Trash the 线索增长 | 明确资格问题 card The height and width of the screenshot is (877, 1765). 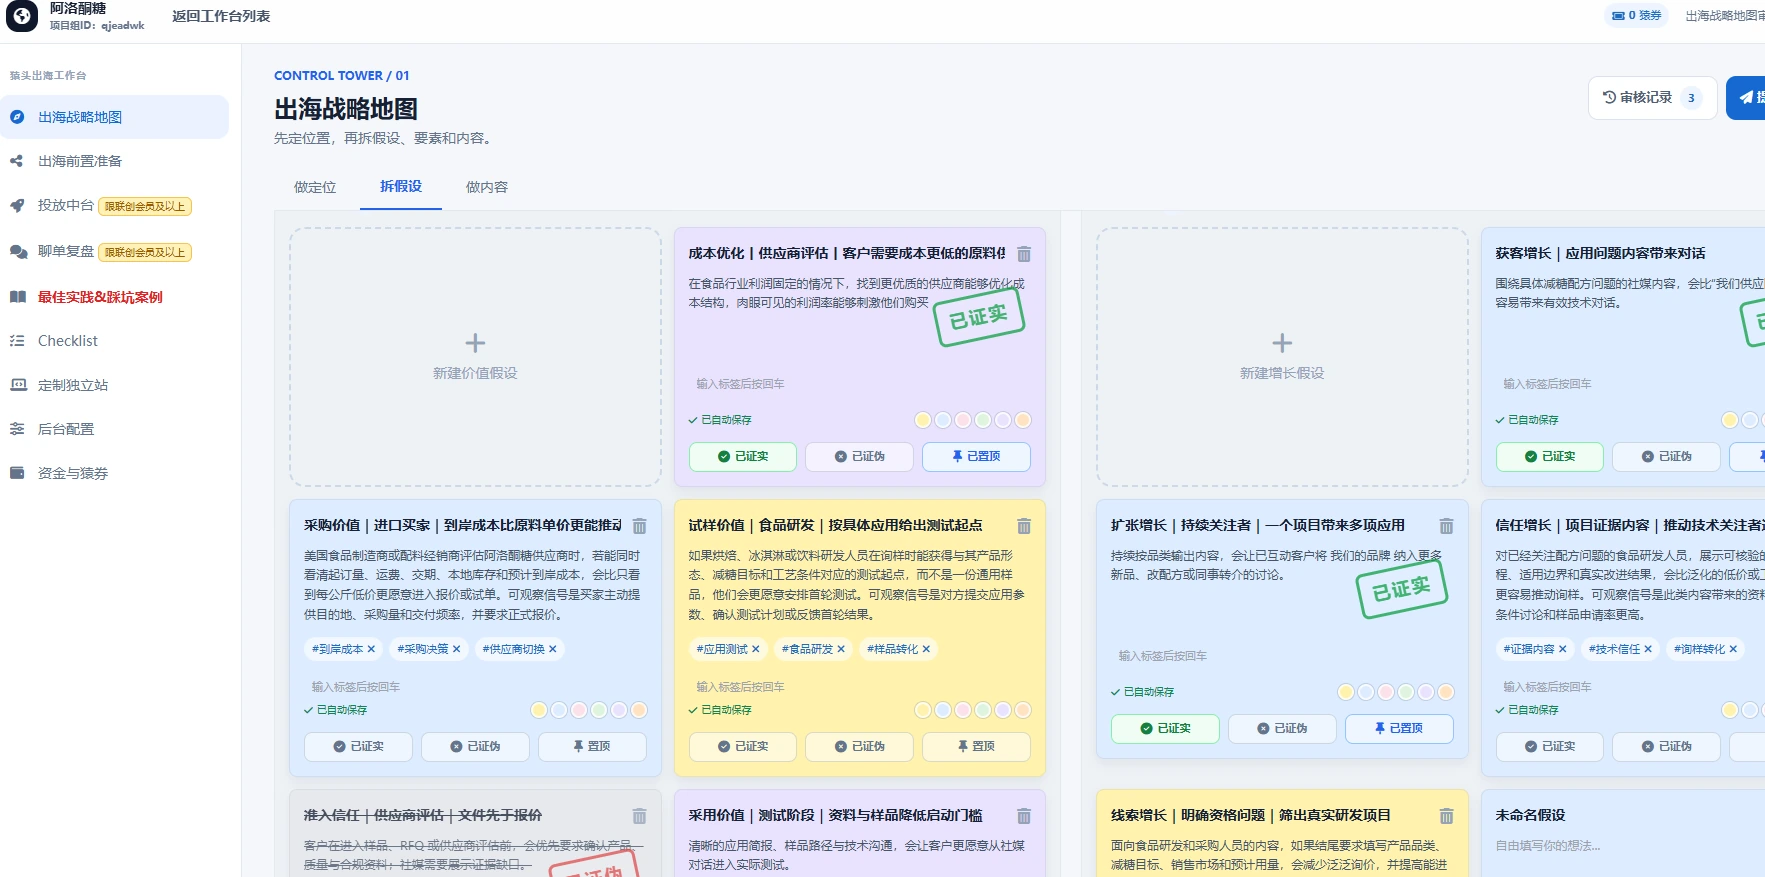pos(1446,816)
